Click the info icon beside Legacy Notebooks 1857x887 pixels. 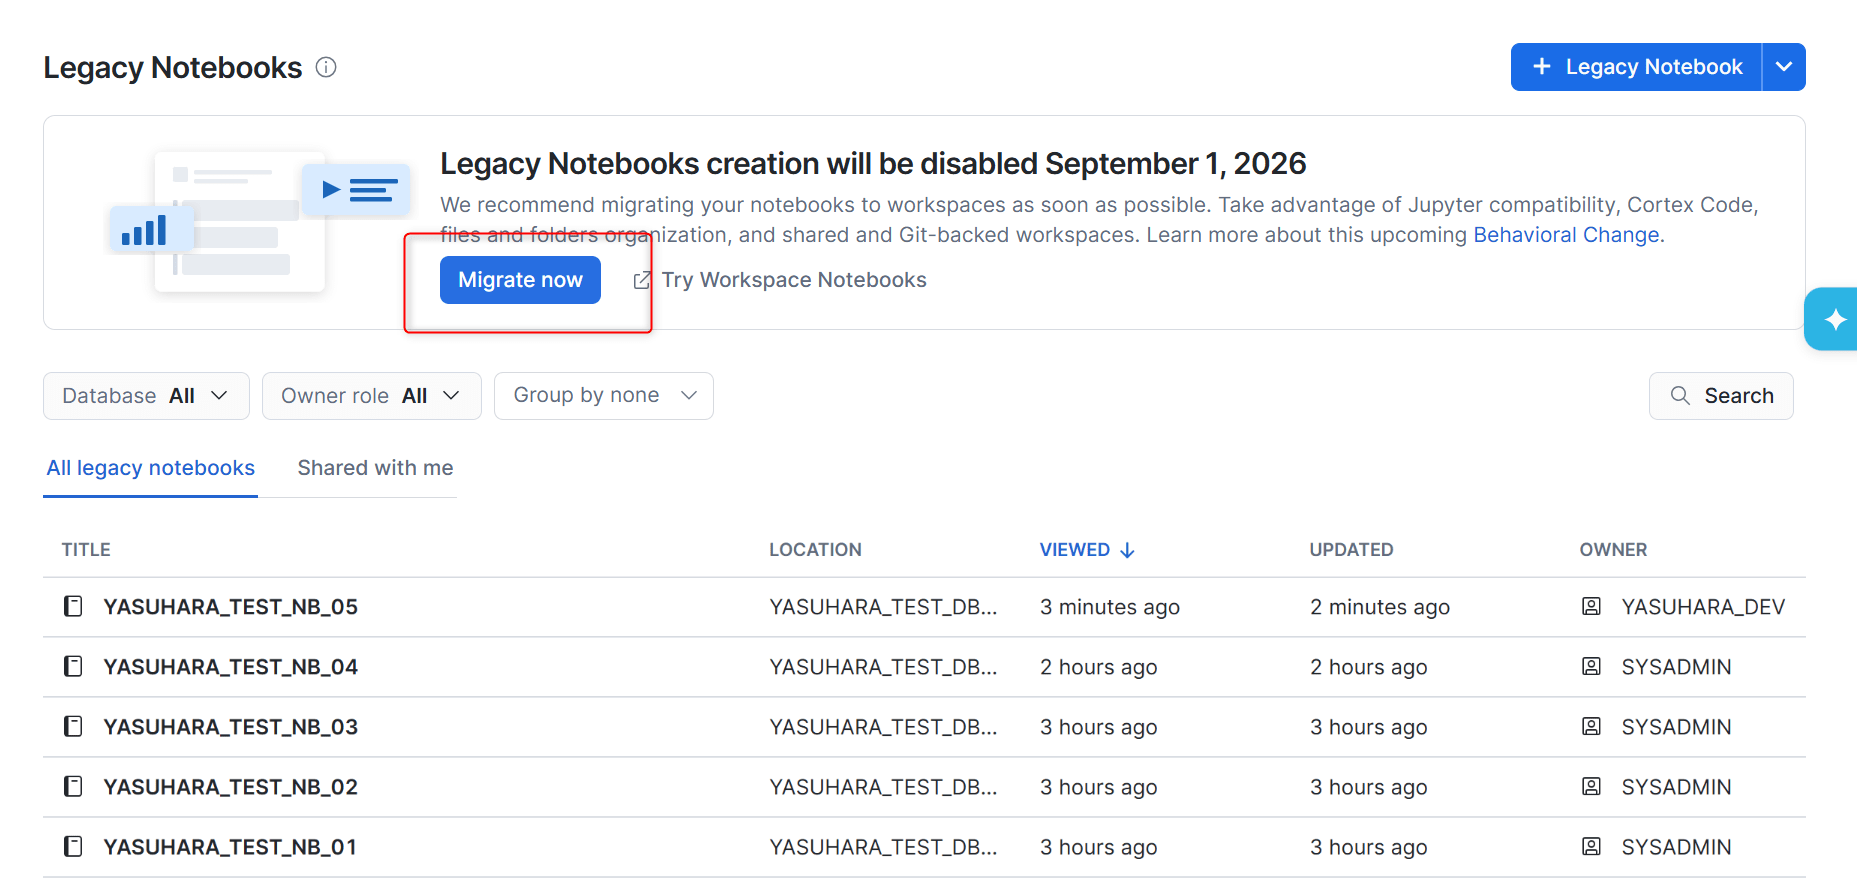pos(326,67)
